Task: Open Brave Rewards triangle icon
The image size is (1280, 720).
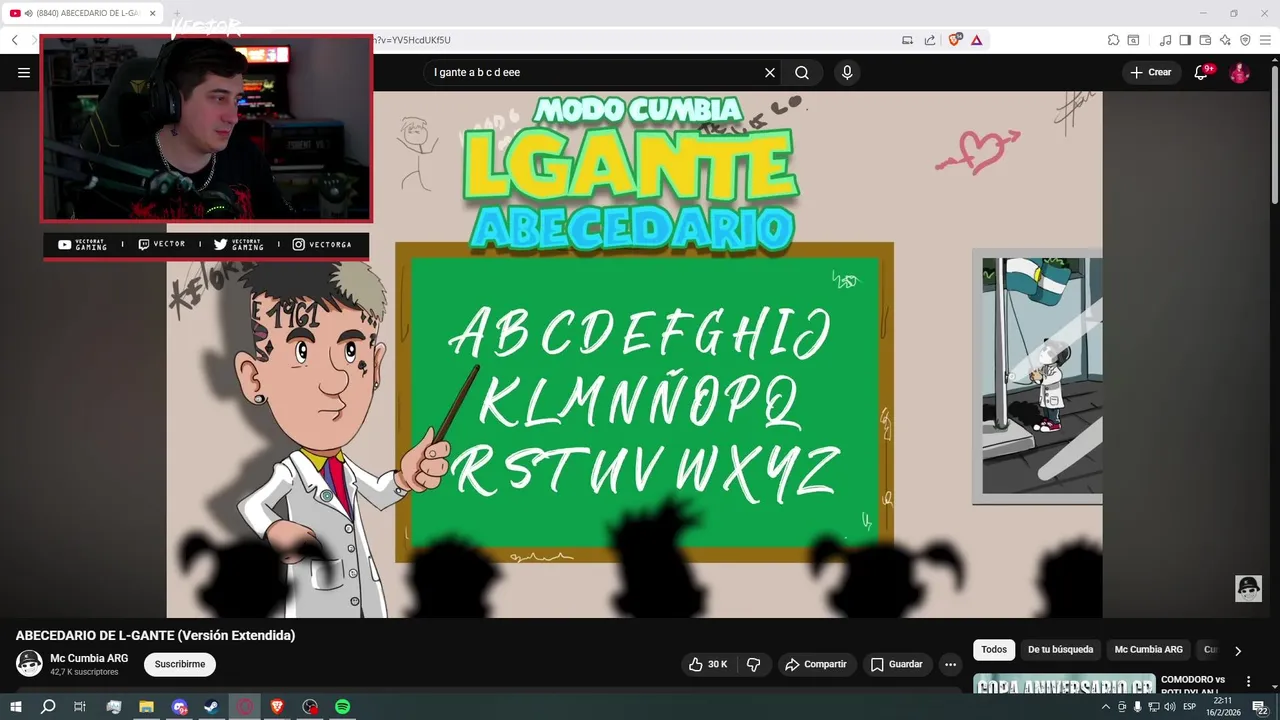Action: click(x=976, y=40)
